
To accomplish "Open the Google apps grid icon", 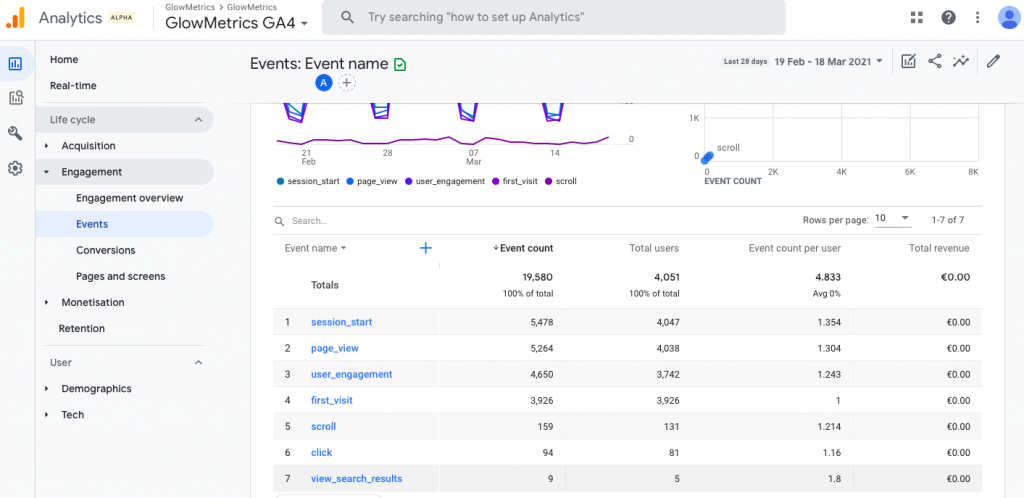I will pyautogui.click(x=917, y=17).
